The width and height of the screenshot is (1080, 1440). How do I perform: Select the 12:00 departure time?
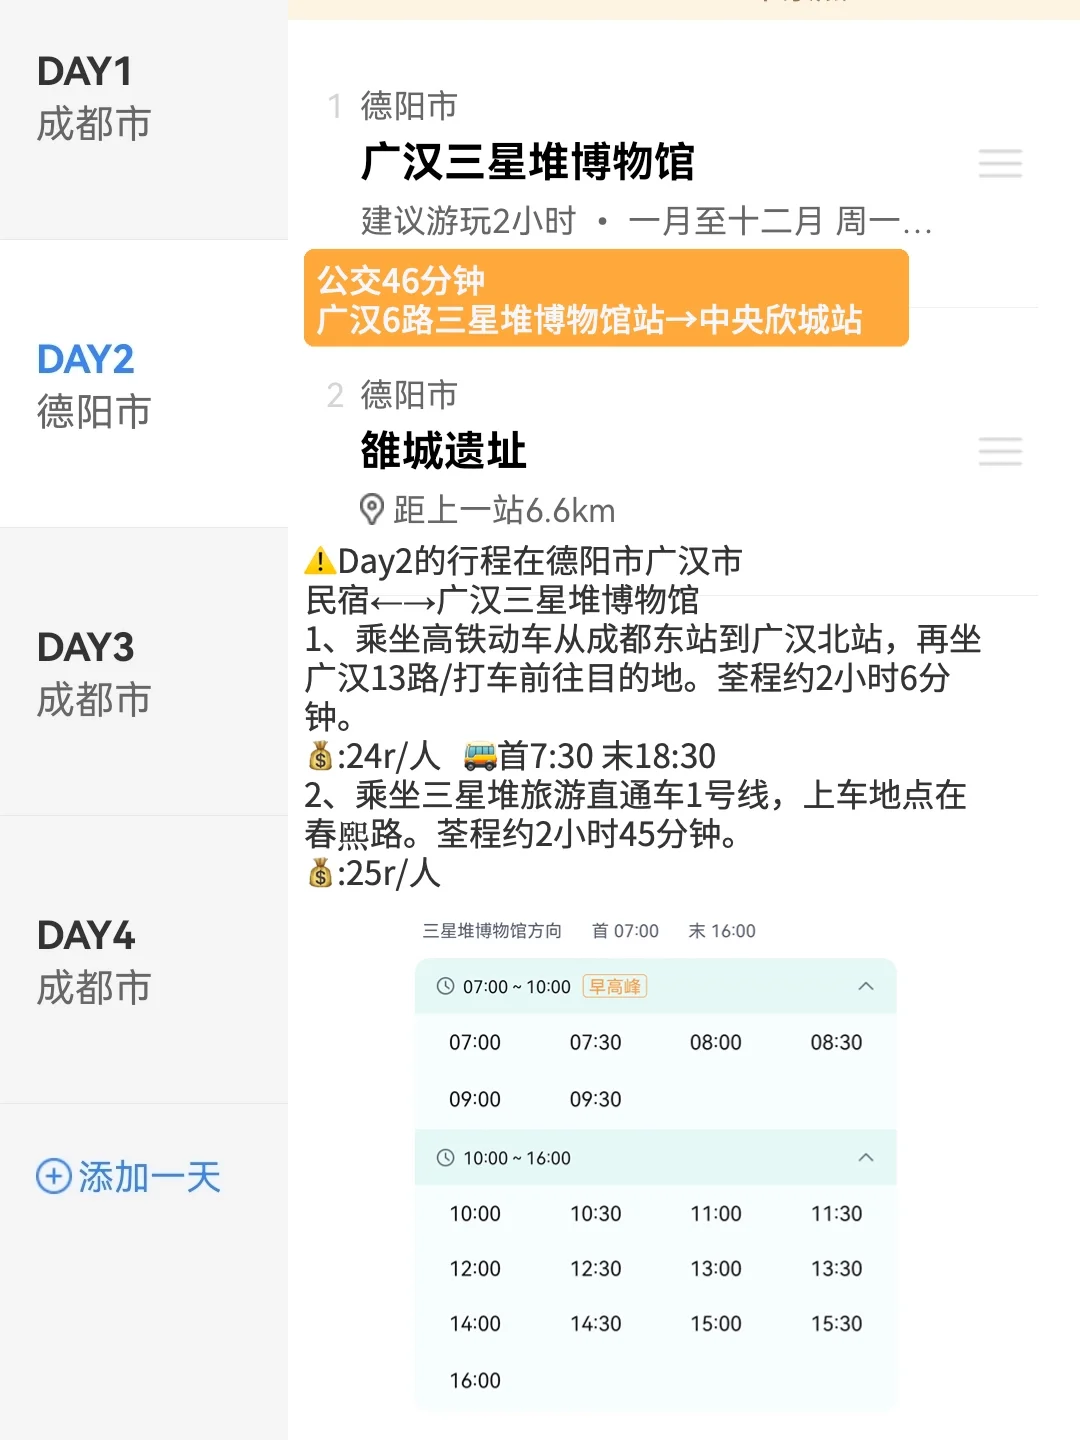coord(475,1269)
